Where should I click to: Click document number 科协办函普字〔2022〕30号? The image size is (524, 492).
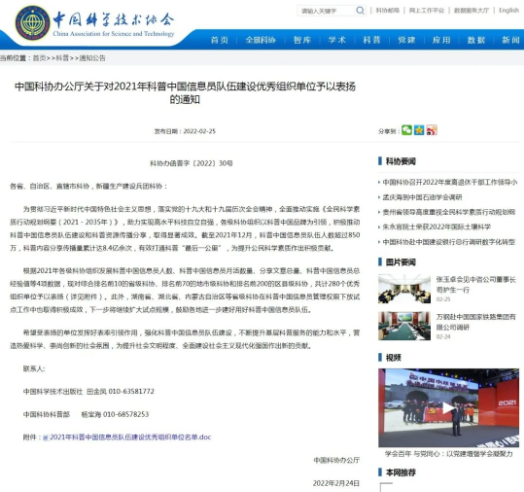(191, 163)
